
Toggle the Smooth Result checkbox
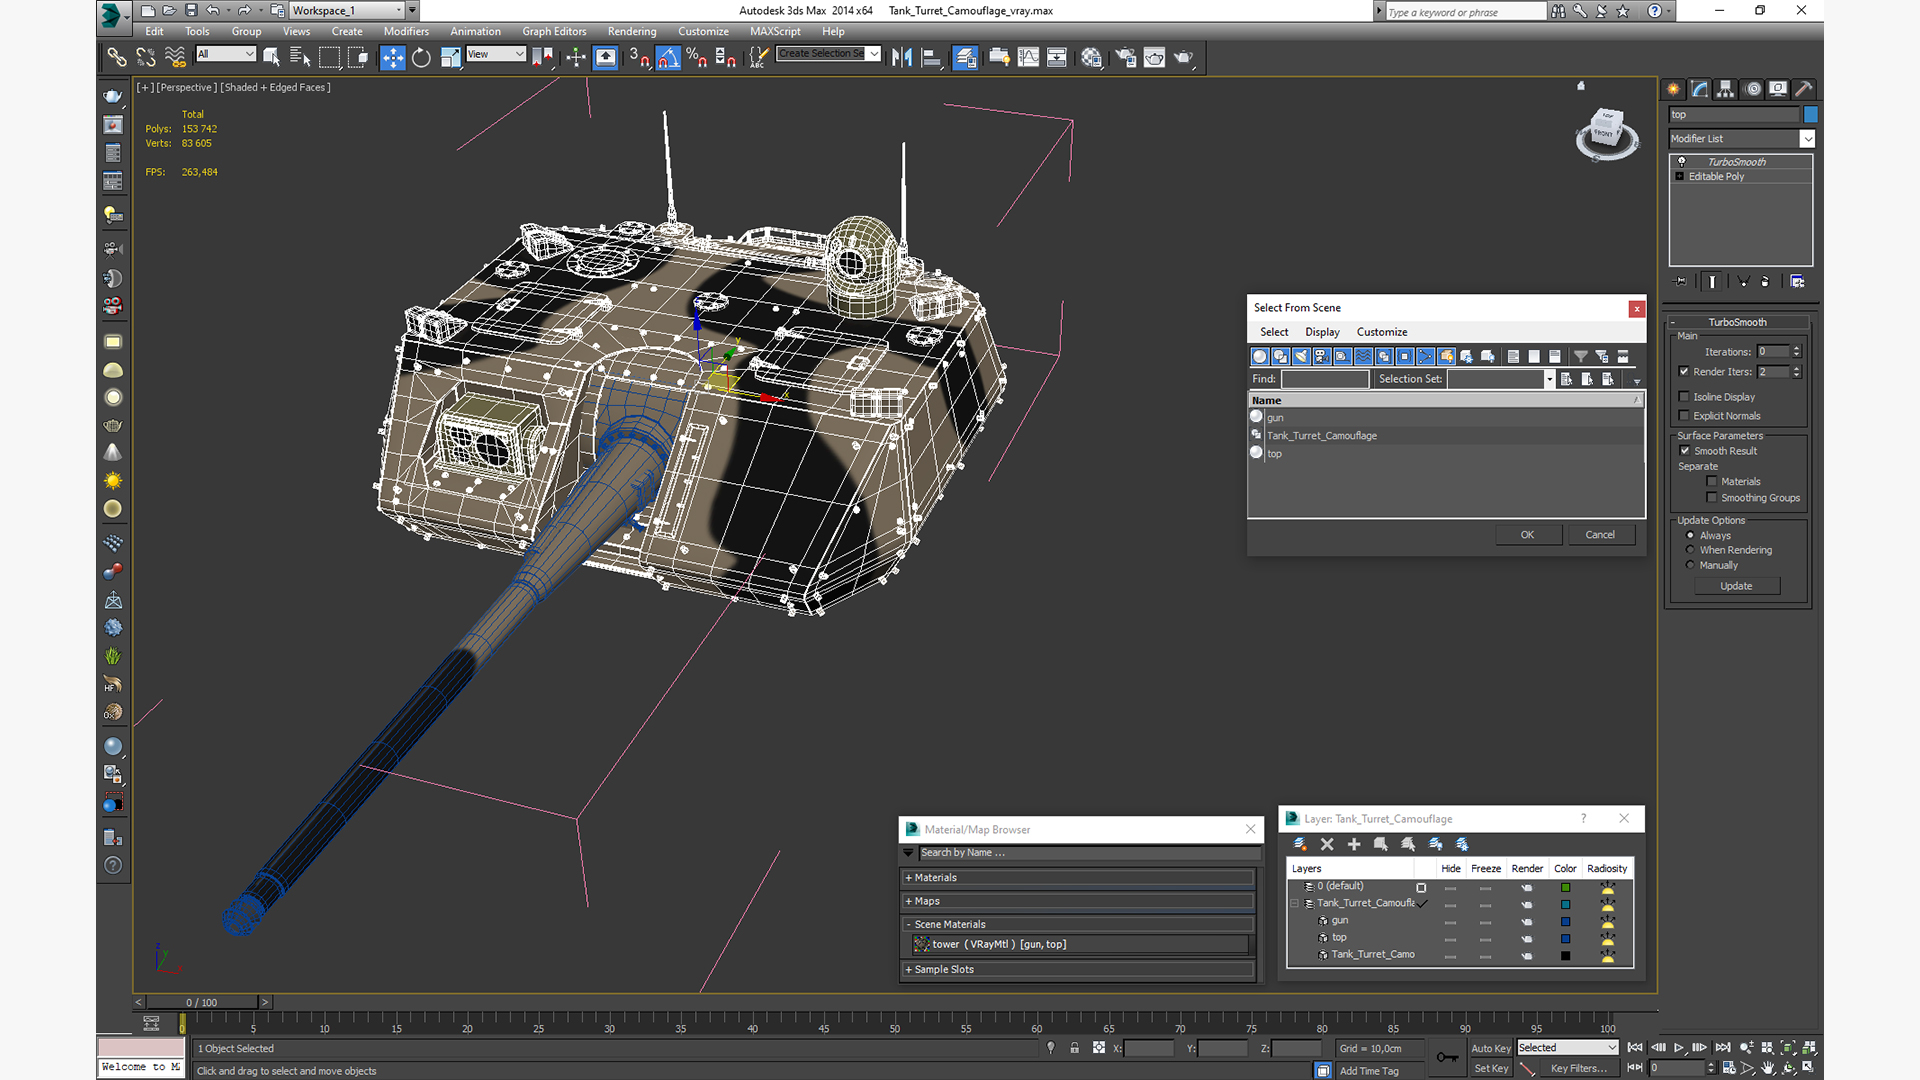pos(1684,451)
